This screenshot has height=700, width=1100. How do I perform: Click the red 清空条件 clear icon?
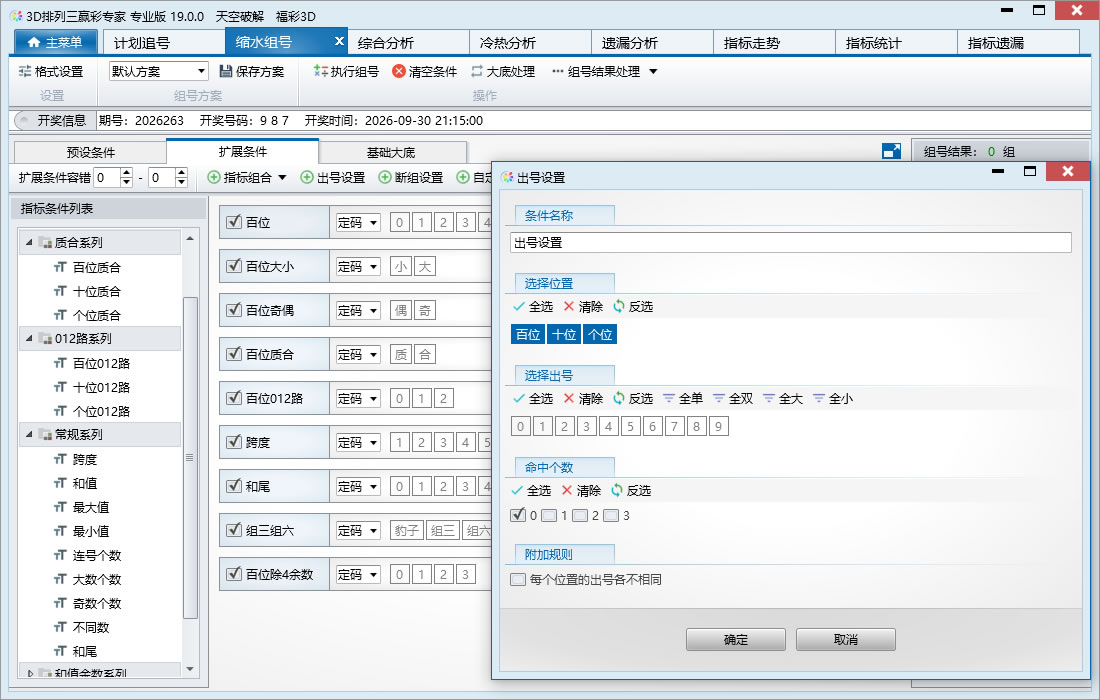coord(398,72)
